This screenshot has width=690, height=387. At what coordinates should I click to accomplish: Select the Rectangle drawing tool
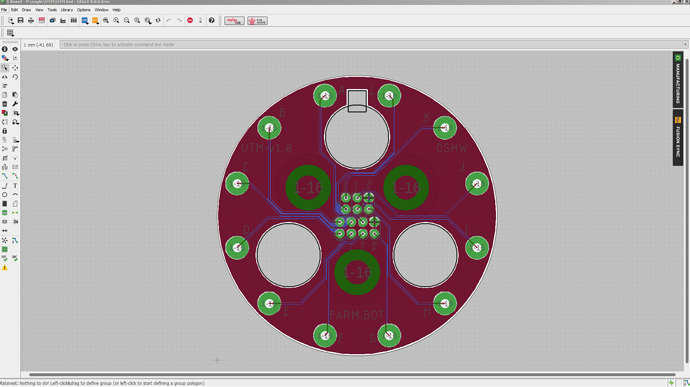pyautogui.click(x=5, y=204)
